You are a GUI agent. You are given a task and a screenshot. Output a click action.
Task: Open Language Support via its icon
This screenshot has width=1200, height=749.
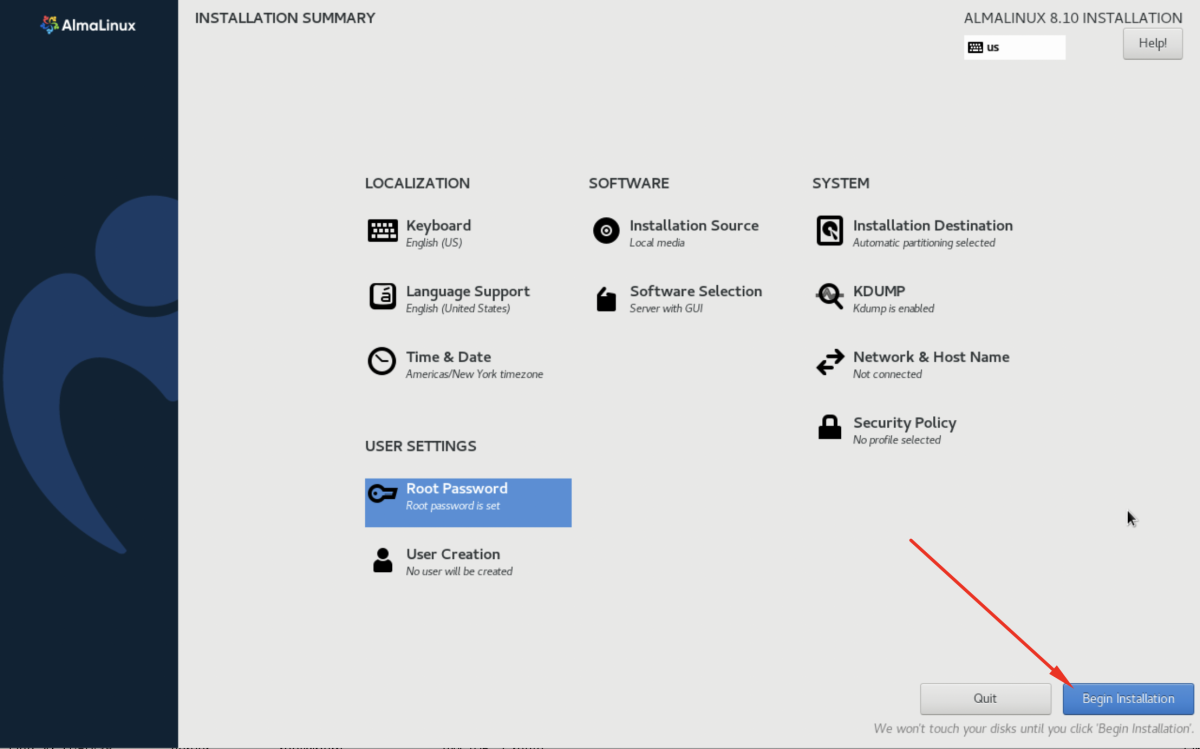[382, 297]
